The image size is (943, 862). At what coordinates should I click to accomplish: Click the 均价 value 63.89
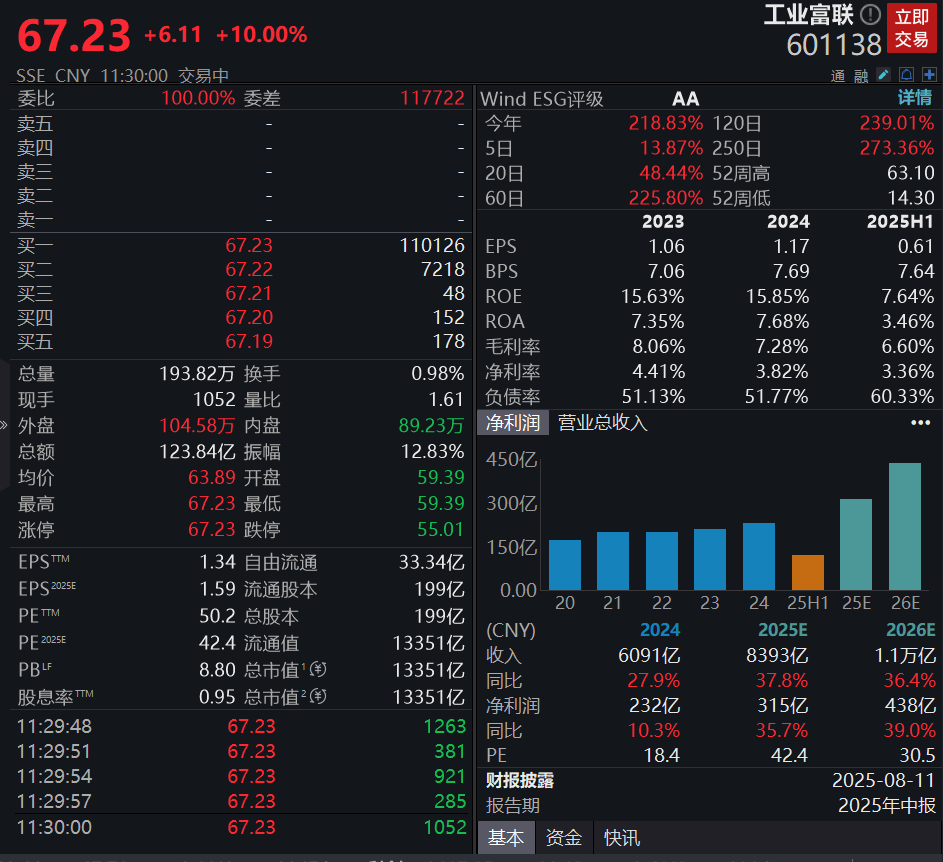point(212,478)
